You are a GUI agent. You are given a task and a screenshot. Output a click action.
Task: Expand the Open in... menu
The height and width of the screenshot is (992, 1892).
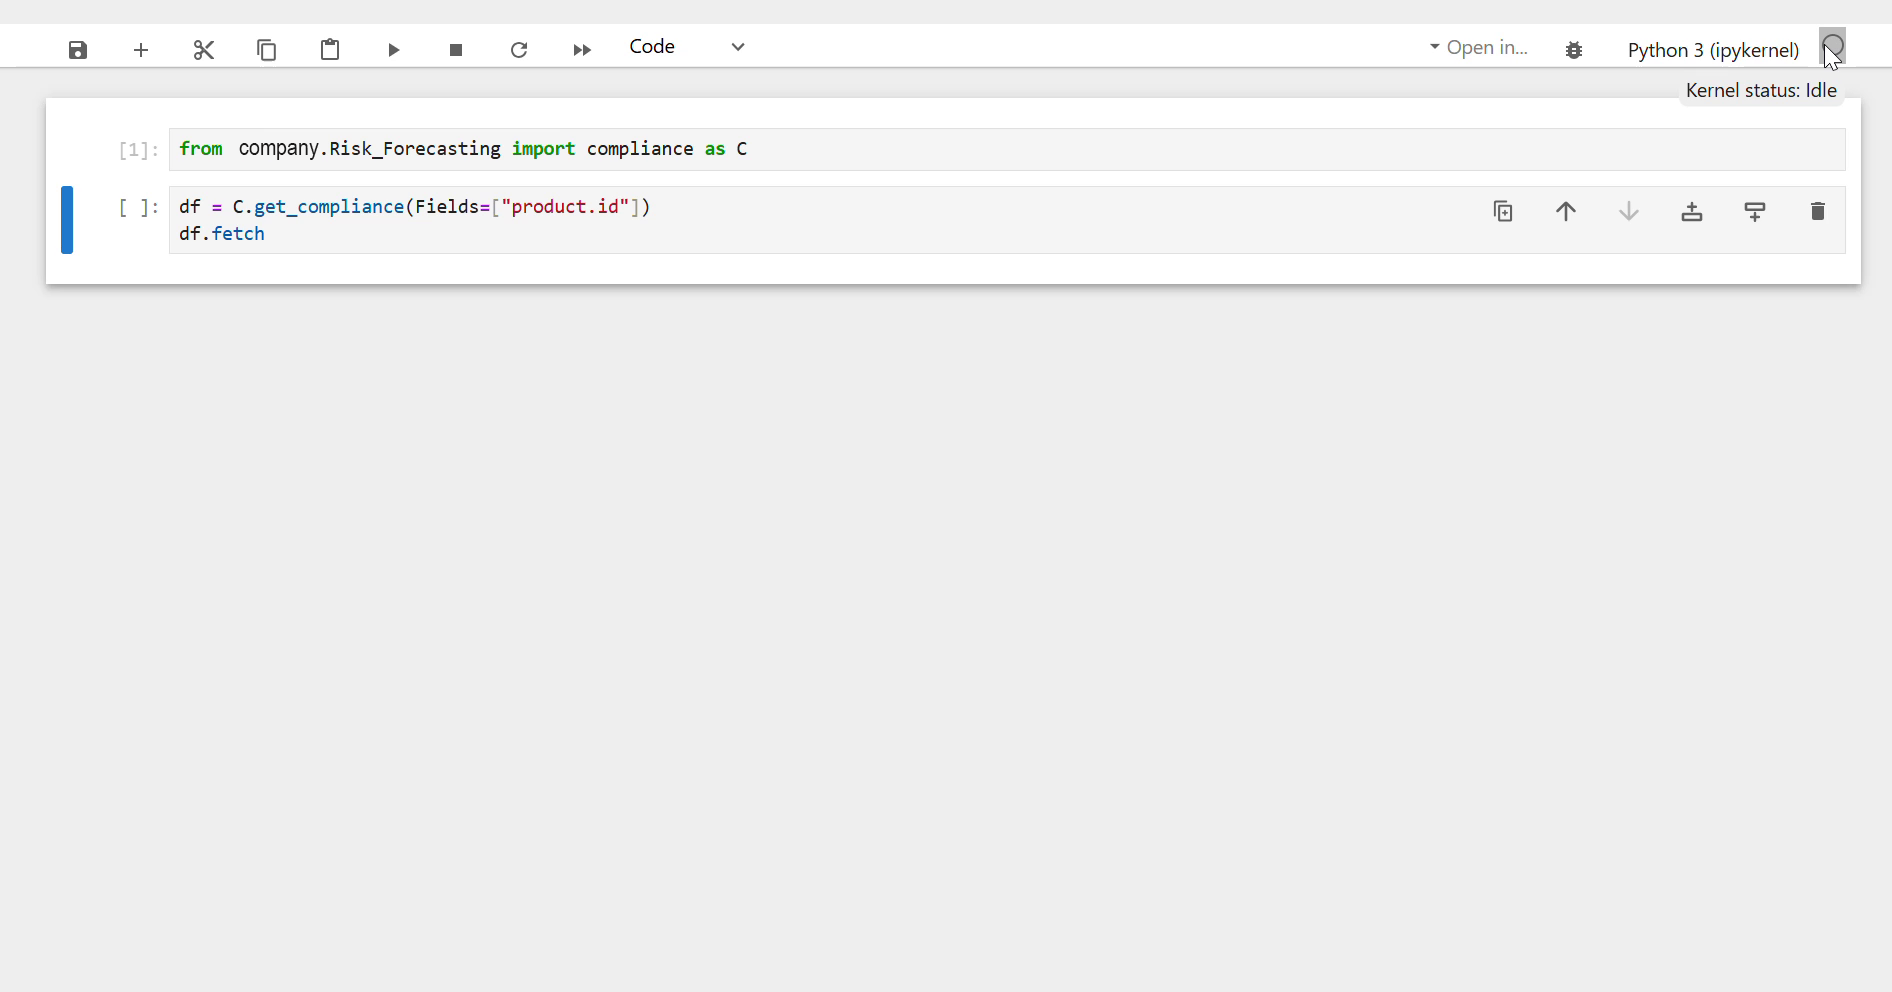(1479, 48)
